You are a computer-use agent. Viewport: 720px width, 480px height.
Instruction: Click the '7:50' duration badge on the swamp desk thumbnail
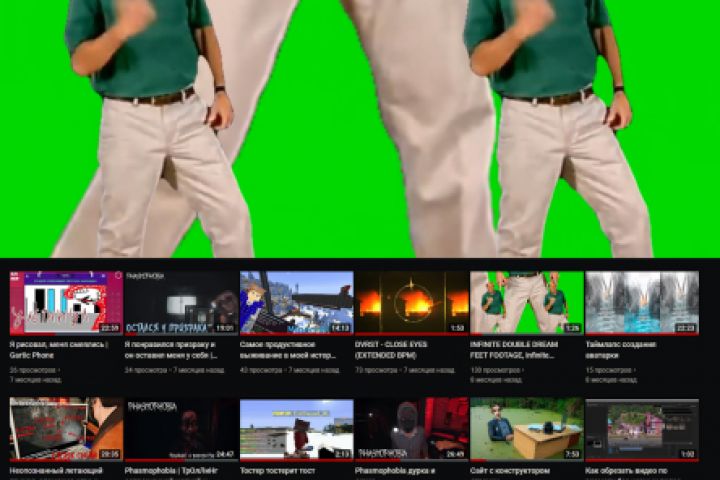(x=572, y=454)
